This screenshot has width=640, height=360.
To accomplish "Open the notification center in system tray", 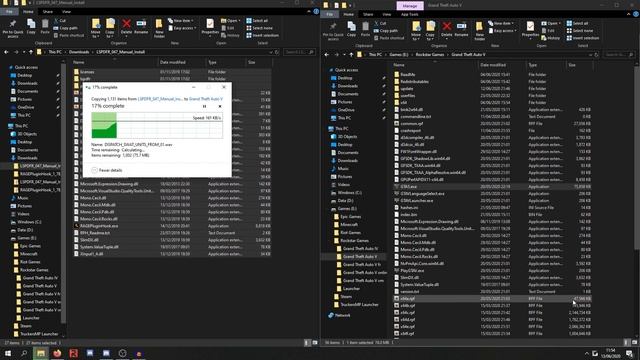I will click(x=629, y=353).
